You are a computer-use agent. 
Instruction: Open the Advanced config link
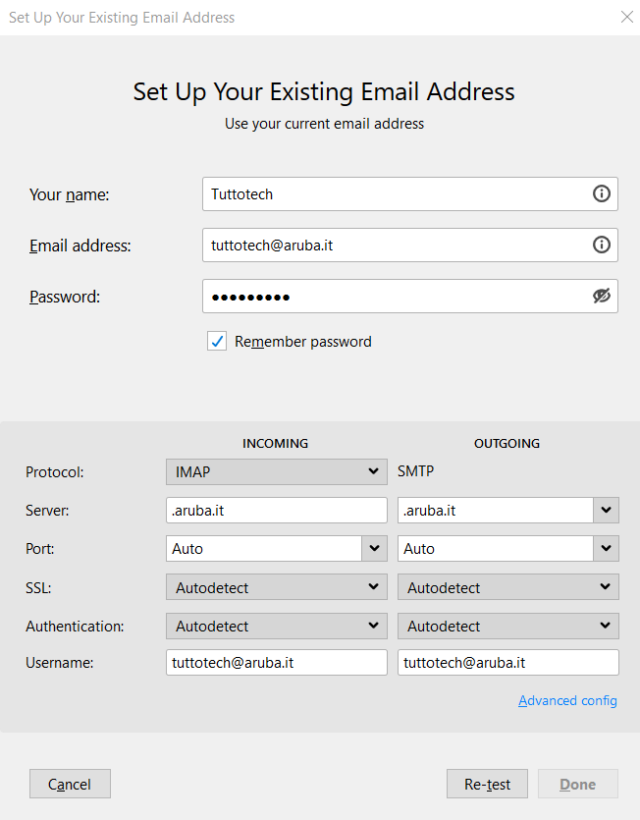pyautogui.click(x=567, y=700)
